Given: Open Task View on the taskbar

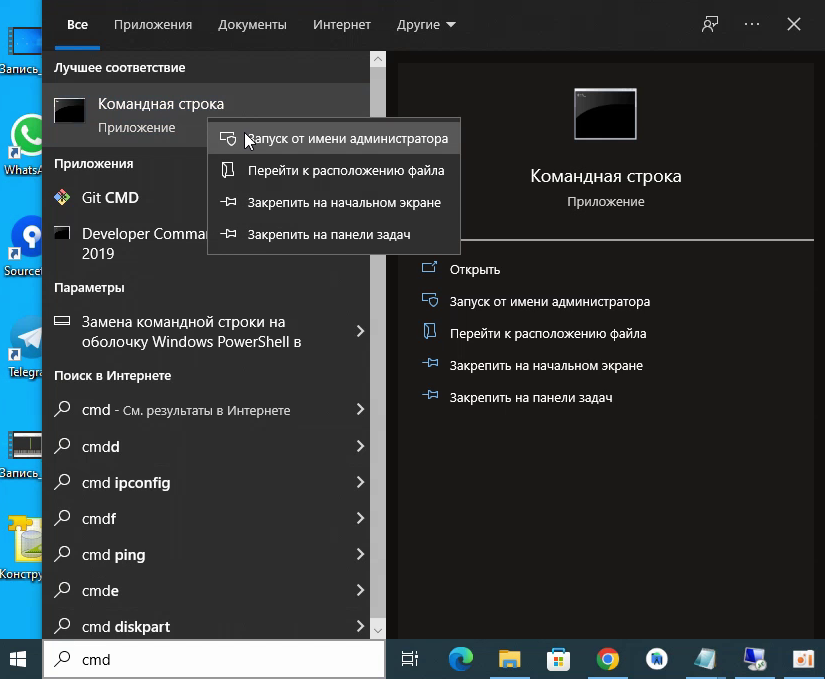Looking at the screenshot, I should (x=409, y=659).
